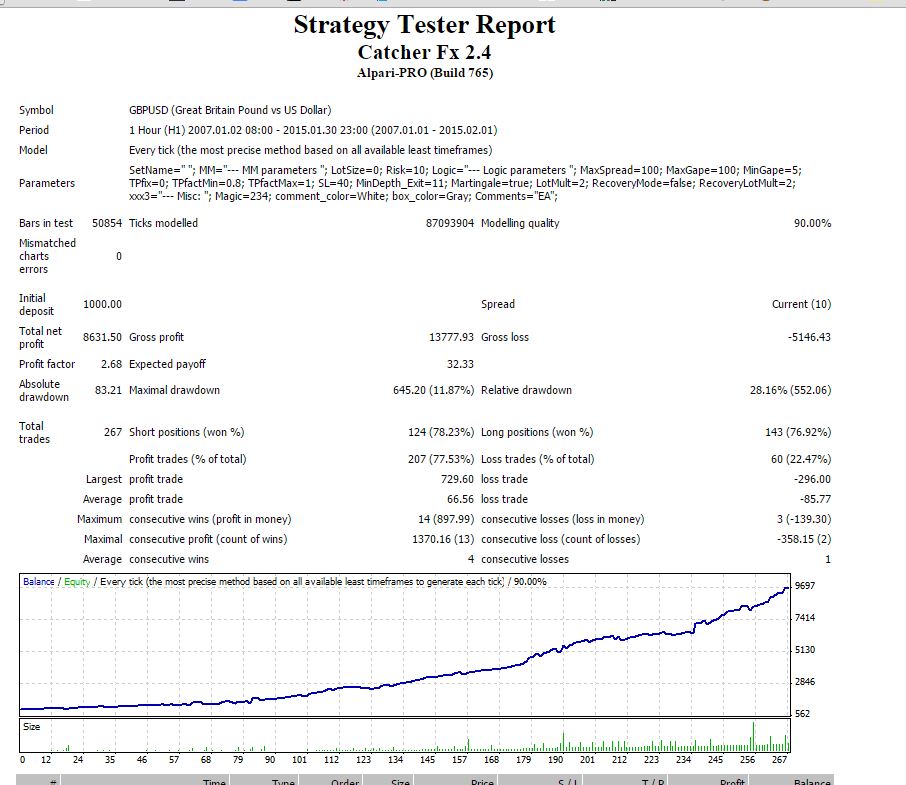Select Gross loss value -5146.43
The width and height of the screenshot is (906, 785).
tap(809, 337)
